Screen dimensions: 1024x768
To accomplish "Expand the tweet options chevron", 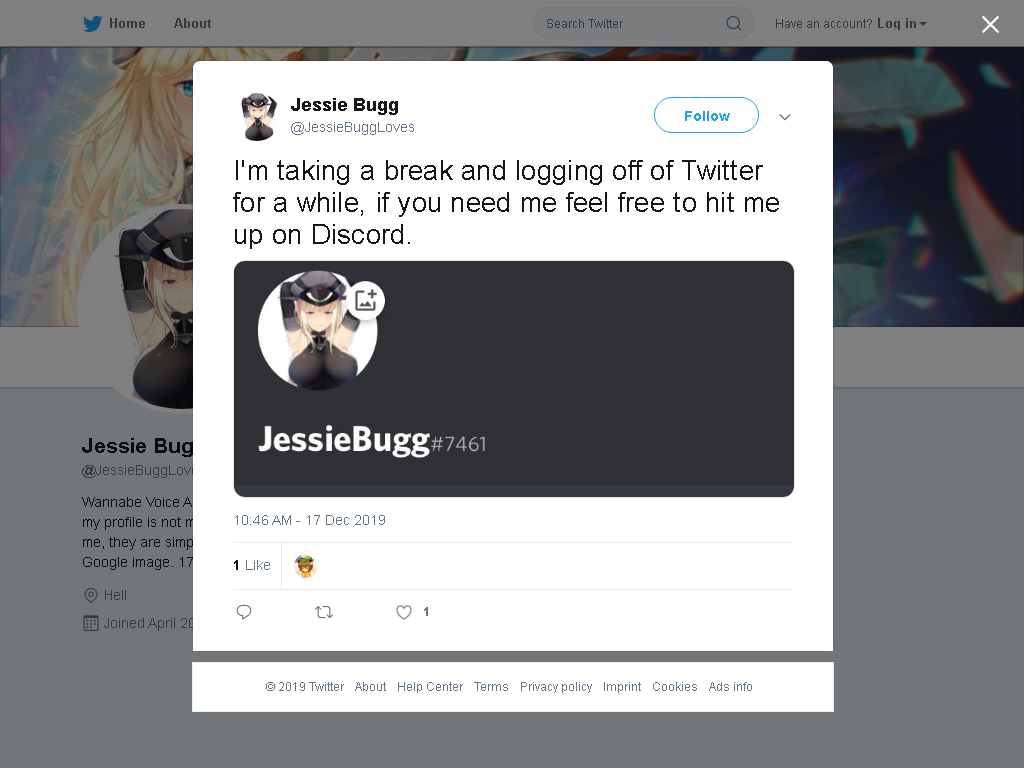I will coord(785,117).
